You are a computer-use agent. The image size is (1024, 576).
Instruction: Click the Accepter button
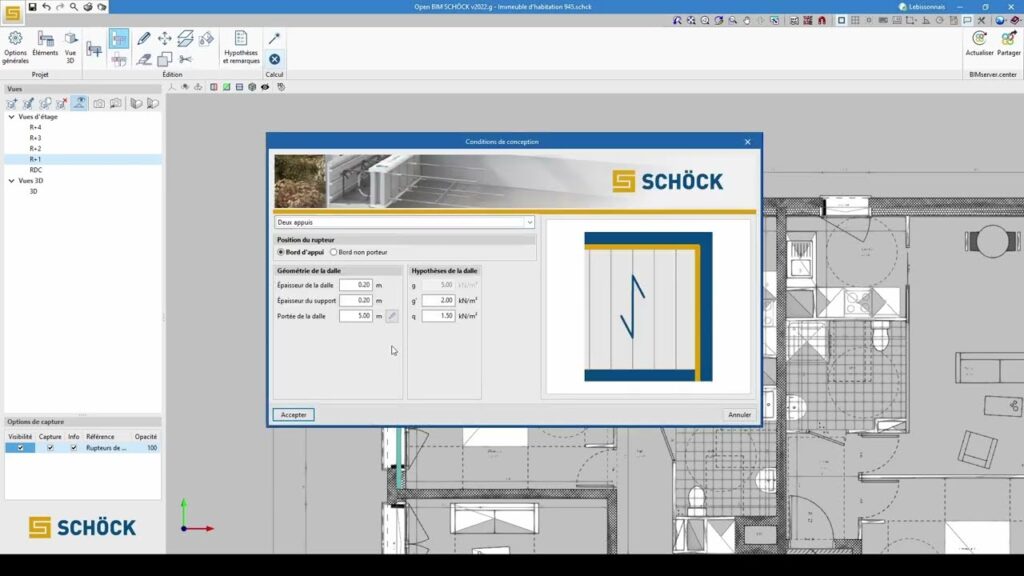pyautogui.click(x=293, y=414)
